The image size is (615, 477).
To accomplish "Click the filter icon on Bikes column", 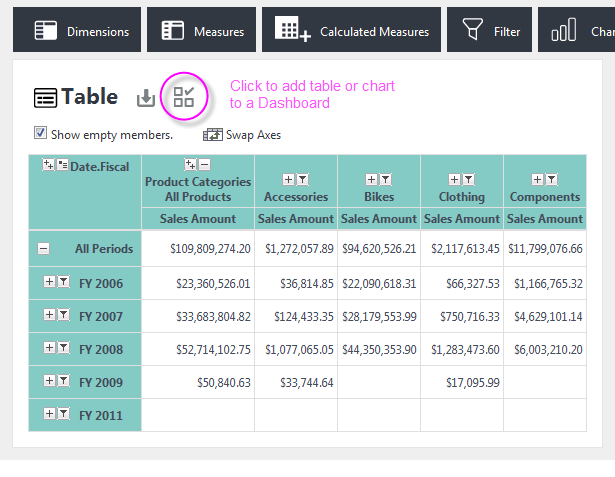I will tap(386, 180).
